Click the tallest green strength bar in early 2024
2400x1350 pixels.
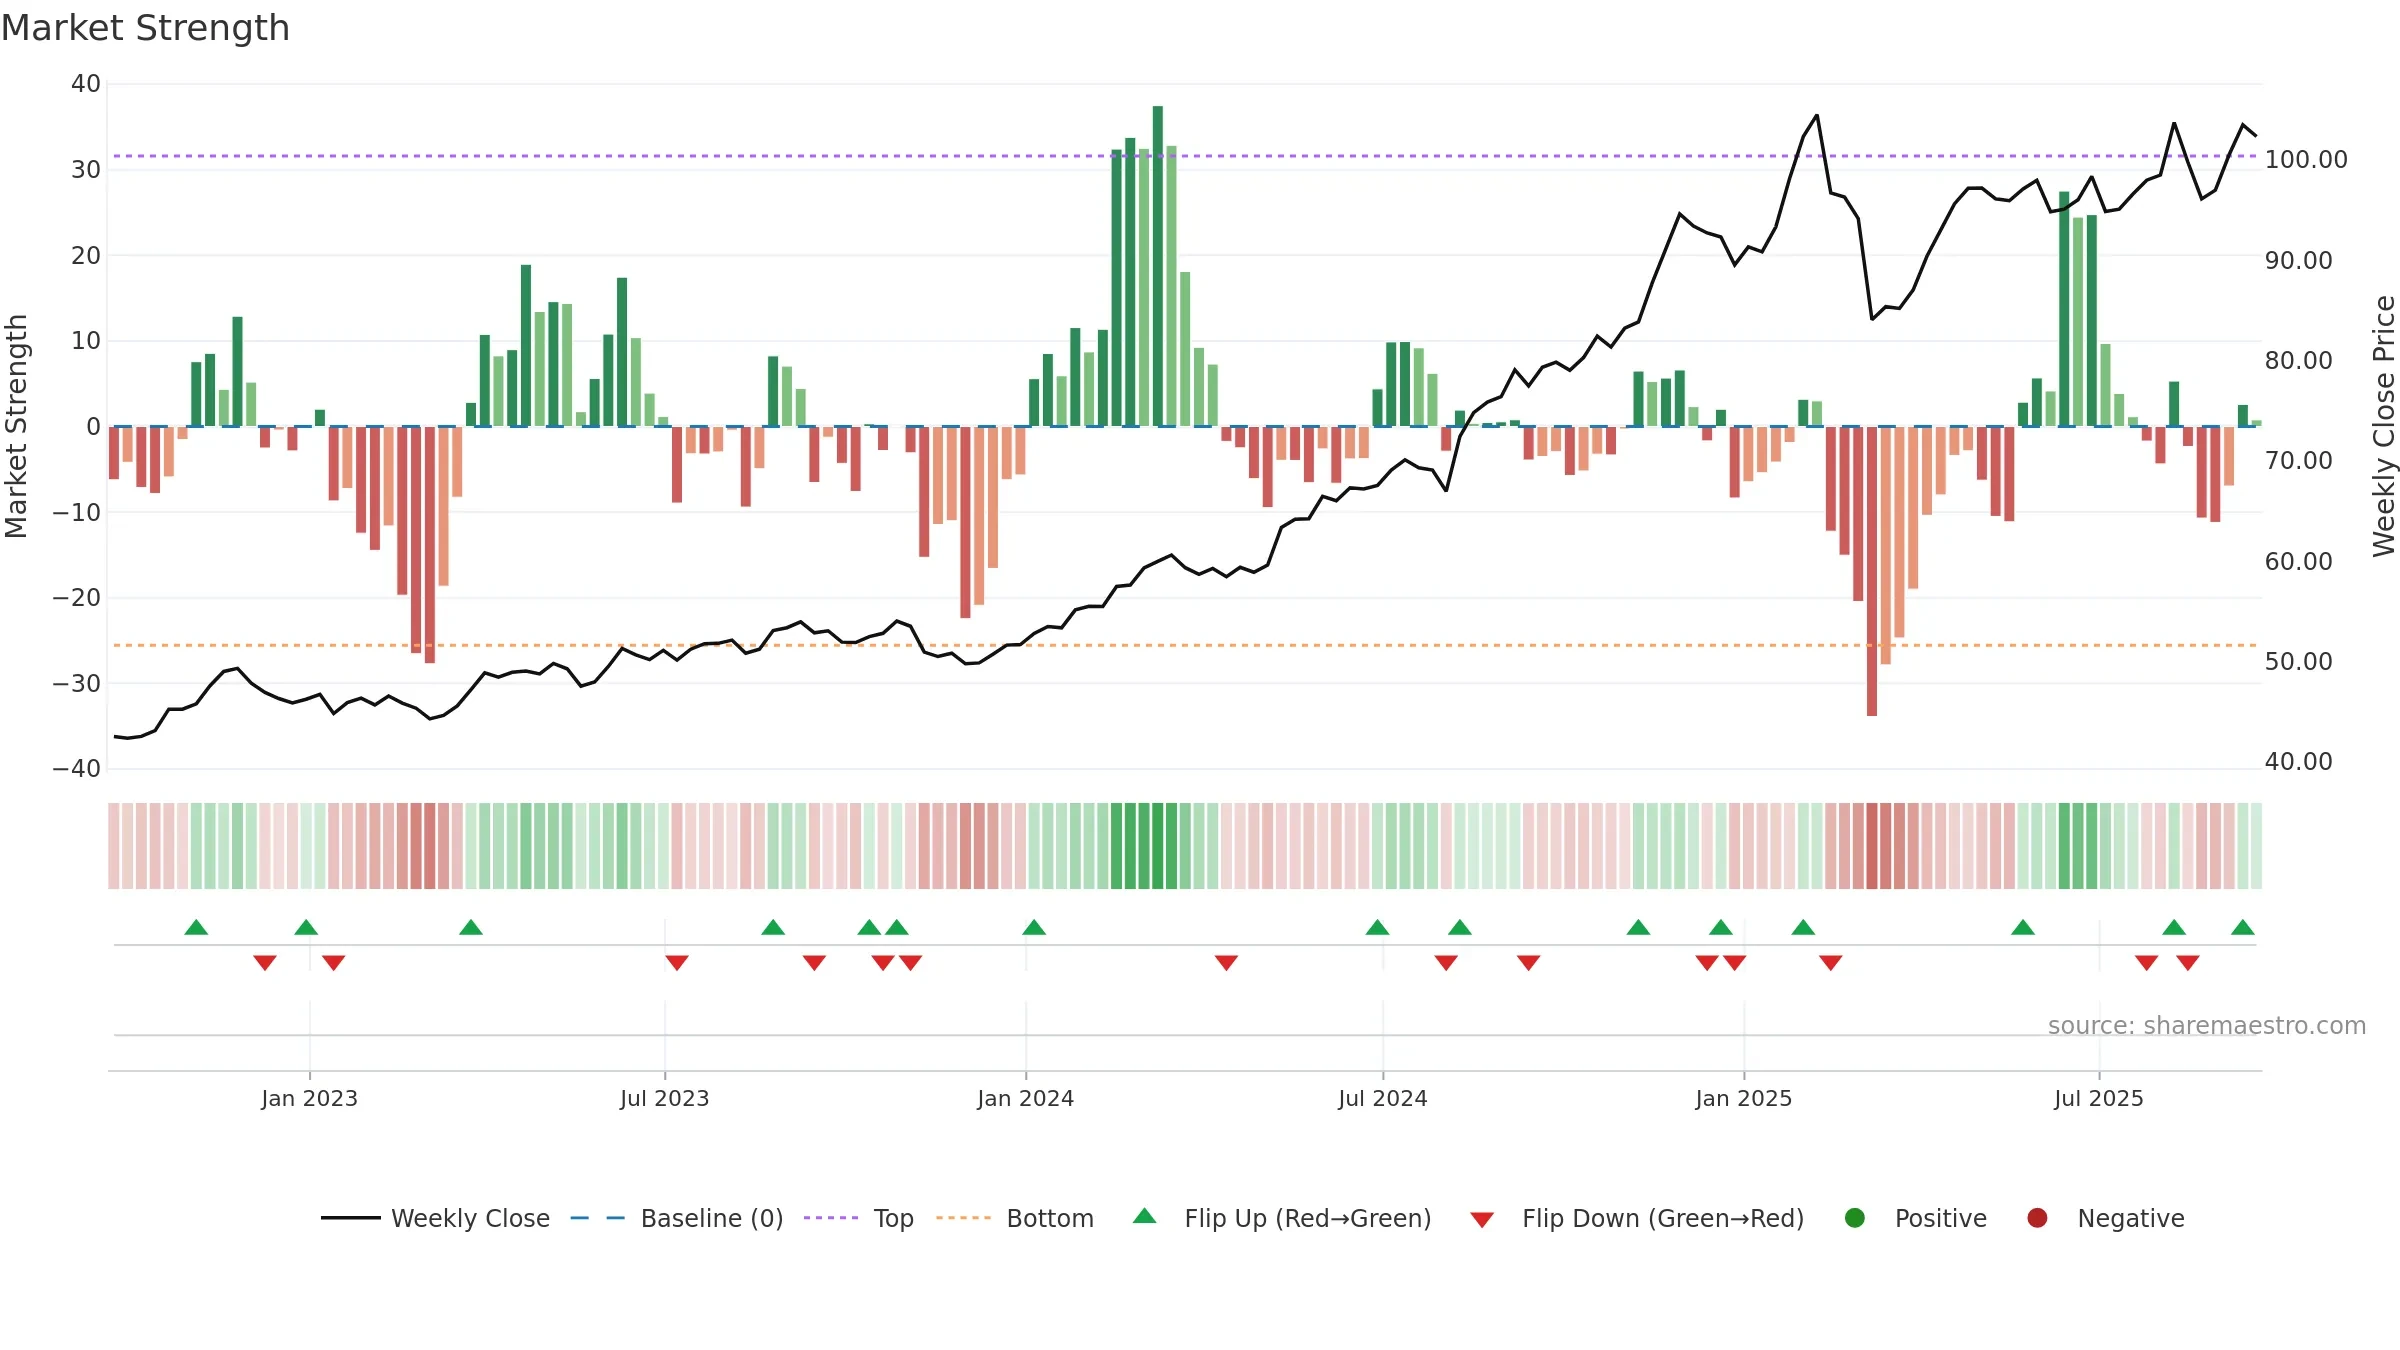[1158, 266]
